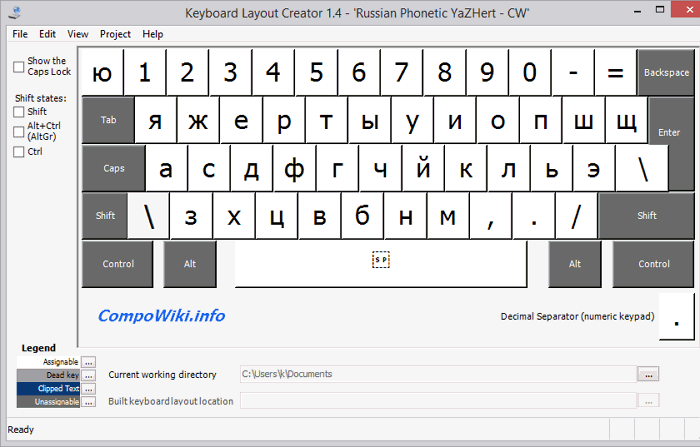This screenshot has height=447, width=700.
Task: Browse for current working directory
Action: tap(648, 374)
